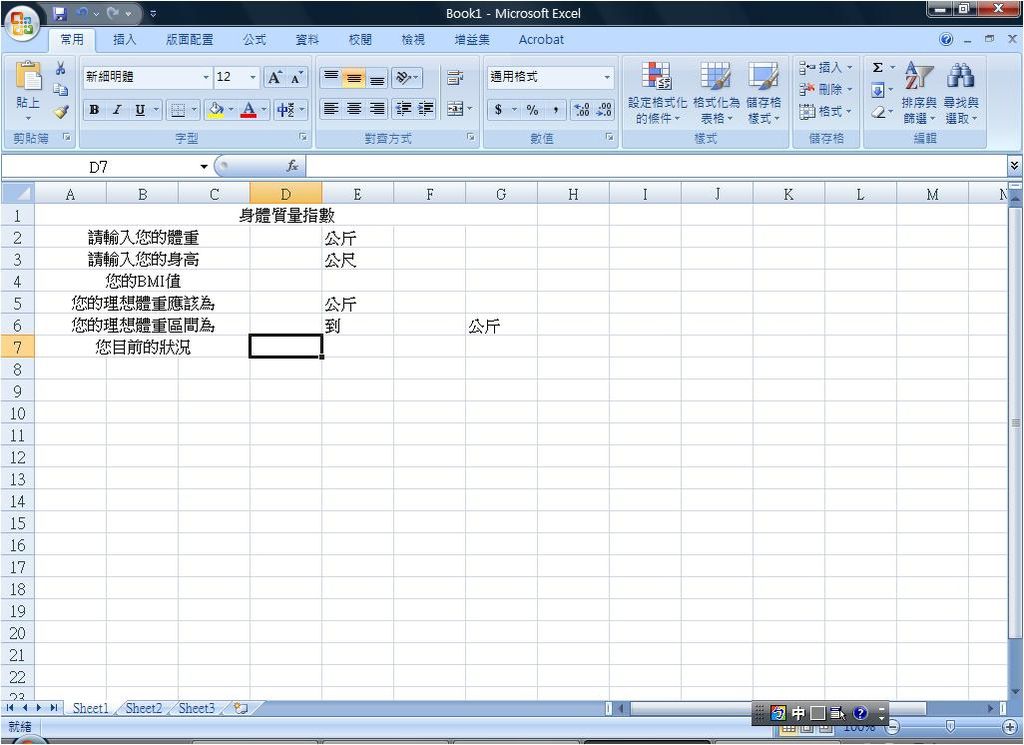Open Excel Help question mark
Image resolution: width=1024 pixels, height=745 pixels.
[946, 39]
